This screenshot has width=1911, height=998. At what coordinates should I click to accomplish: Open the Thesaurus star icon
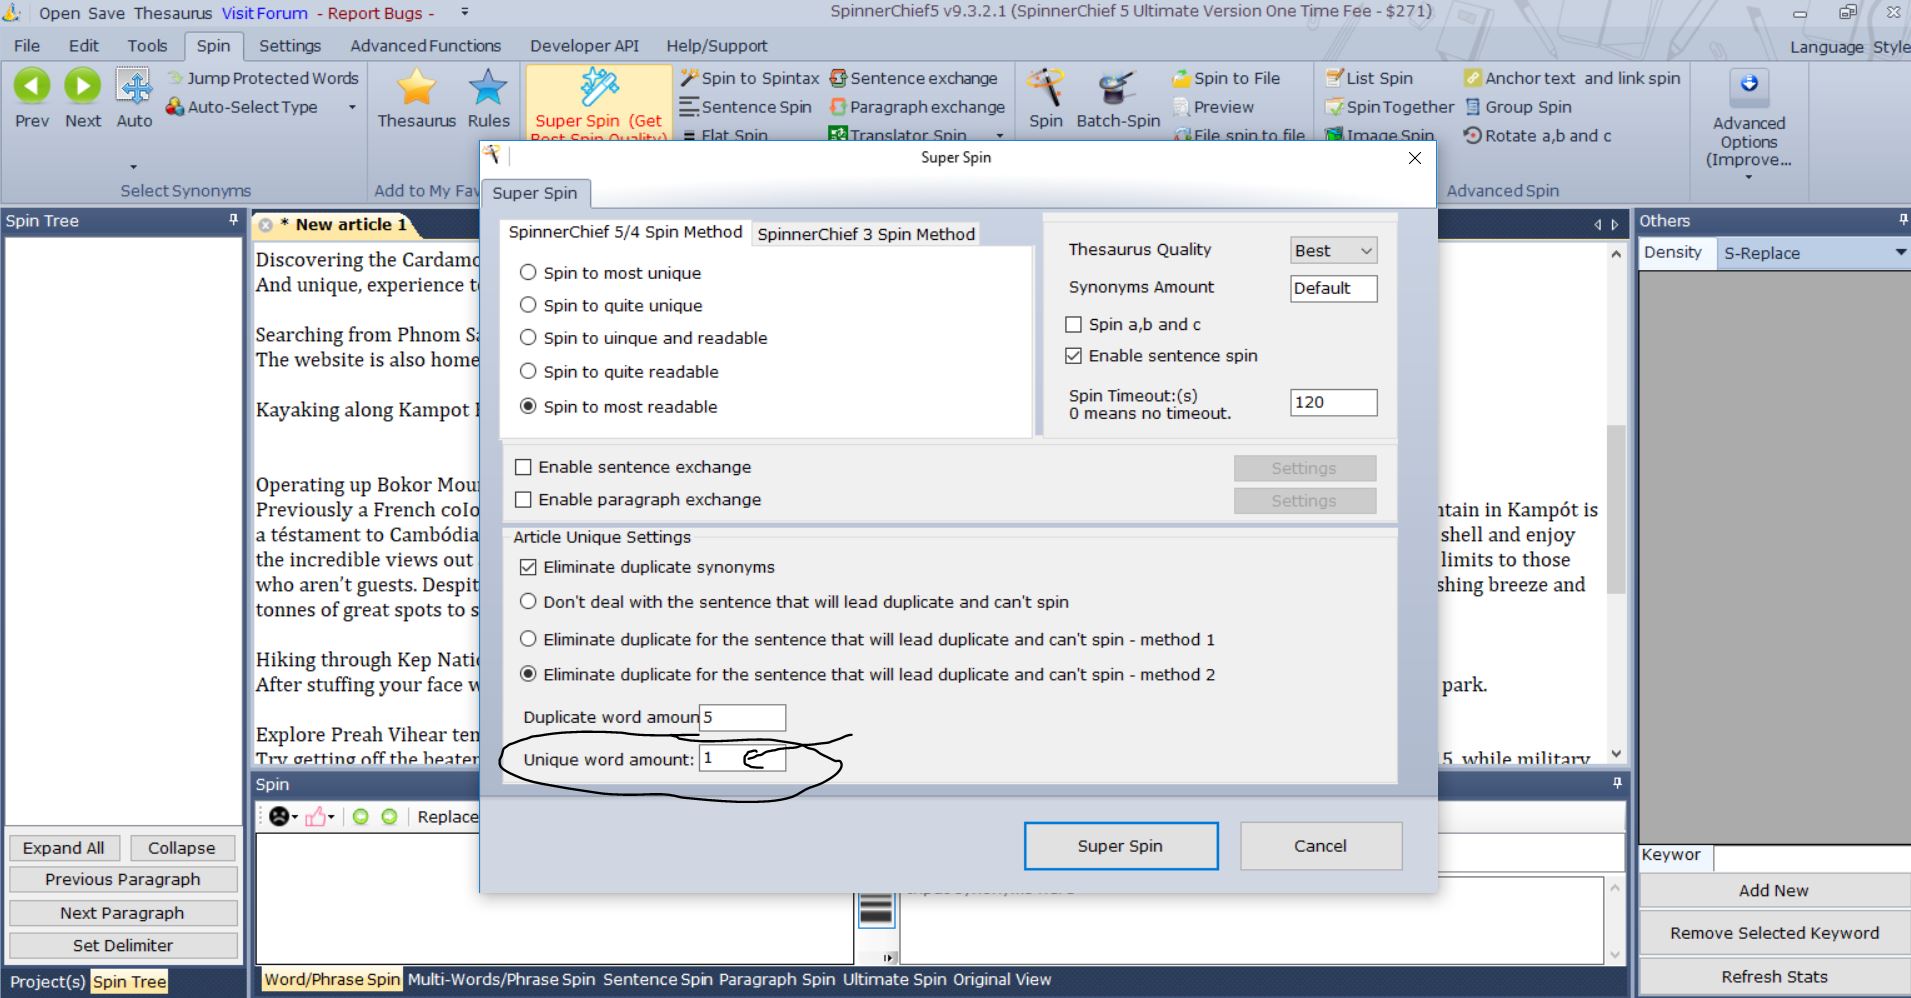416,88
